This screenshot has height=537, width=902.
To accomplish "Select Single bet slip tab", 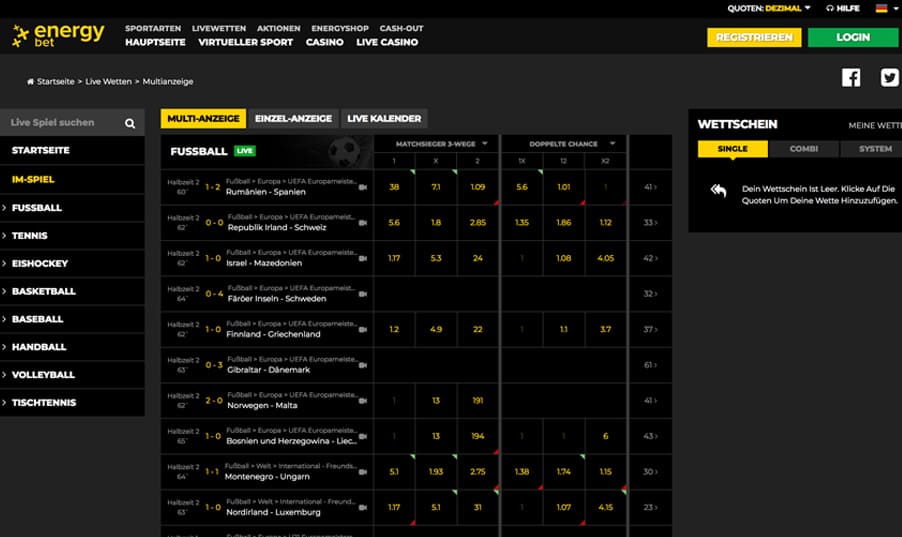I will tap(732, 149).
